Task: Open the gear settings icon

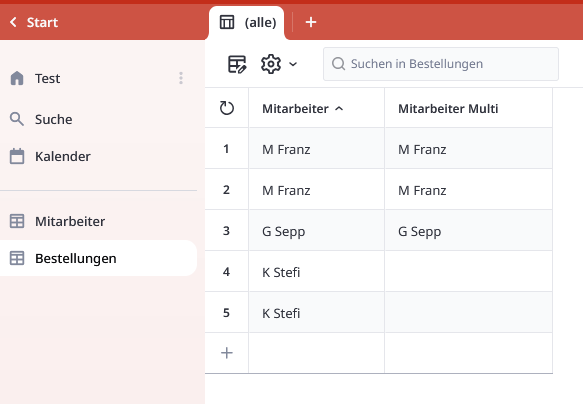Action: point(271,64)
